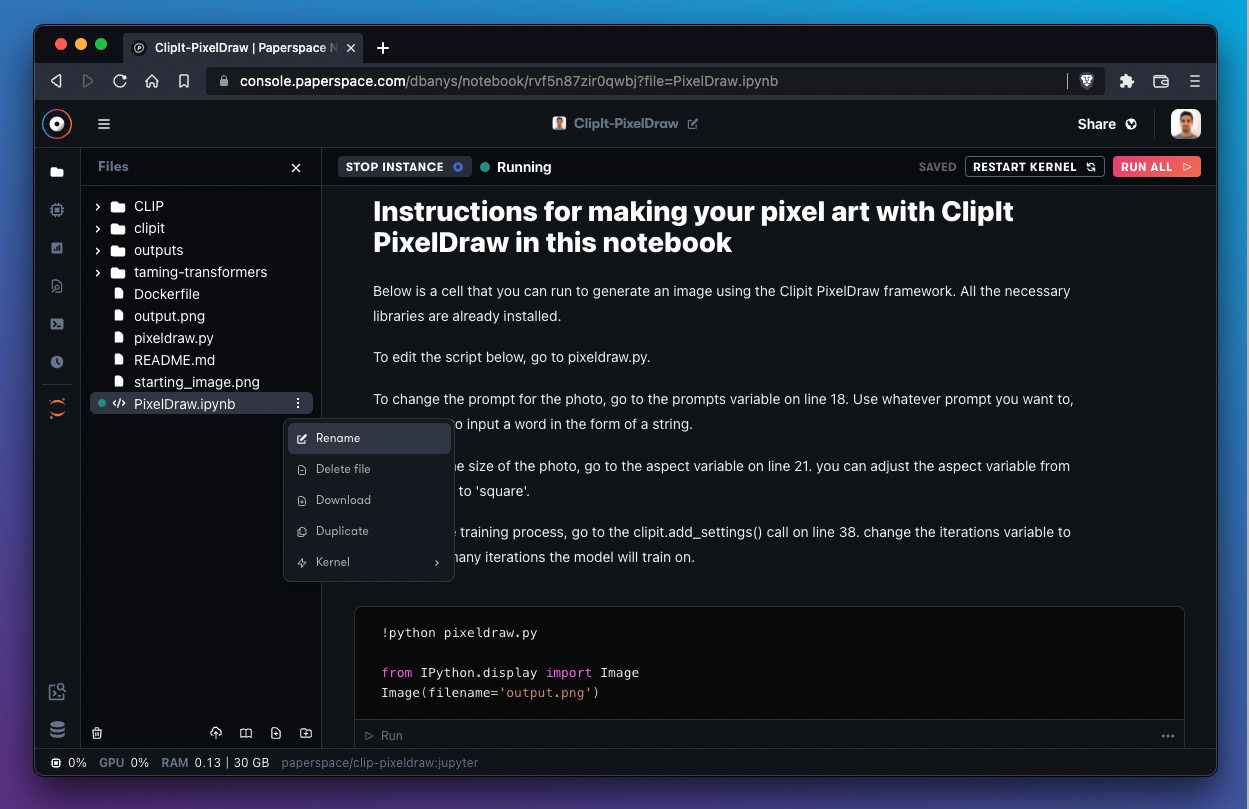Viewport: 1249px width, 809px height.
Task: Click the browser address bar URL
Action: (509, 81)
